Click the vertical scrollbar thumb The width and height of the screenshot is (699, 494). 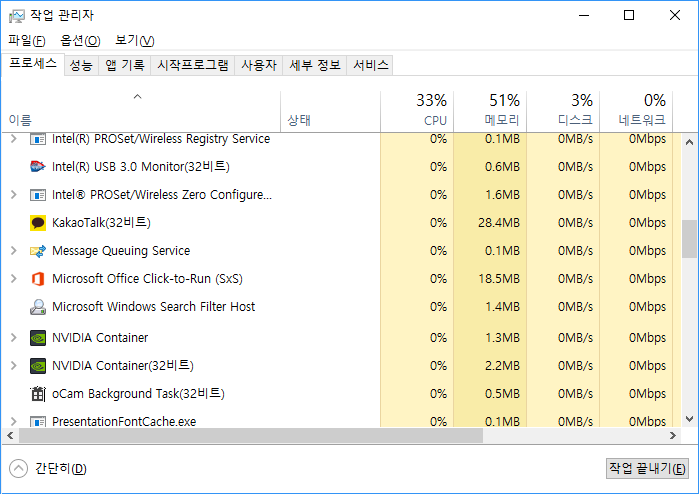tap(689, 239)
